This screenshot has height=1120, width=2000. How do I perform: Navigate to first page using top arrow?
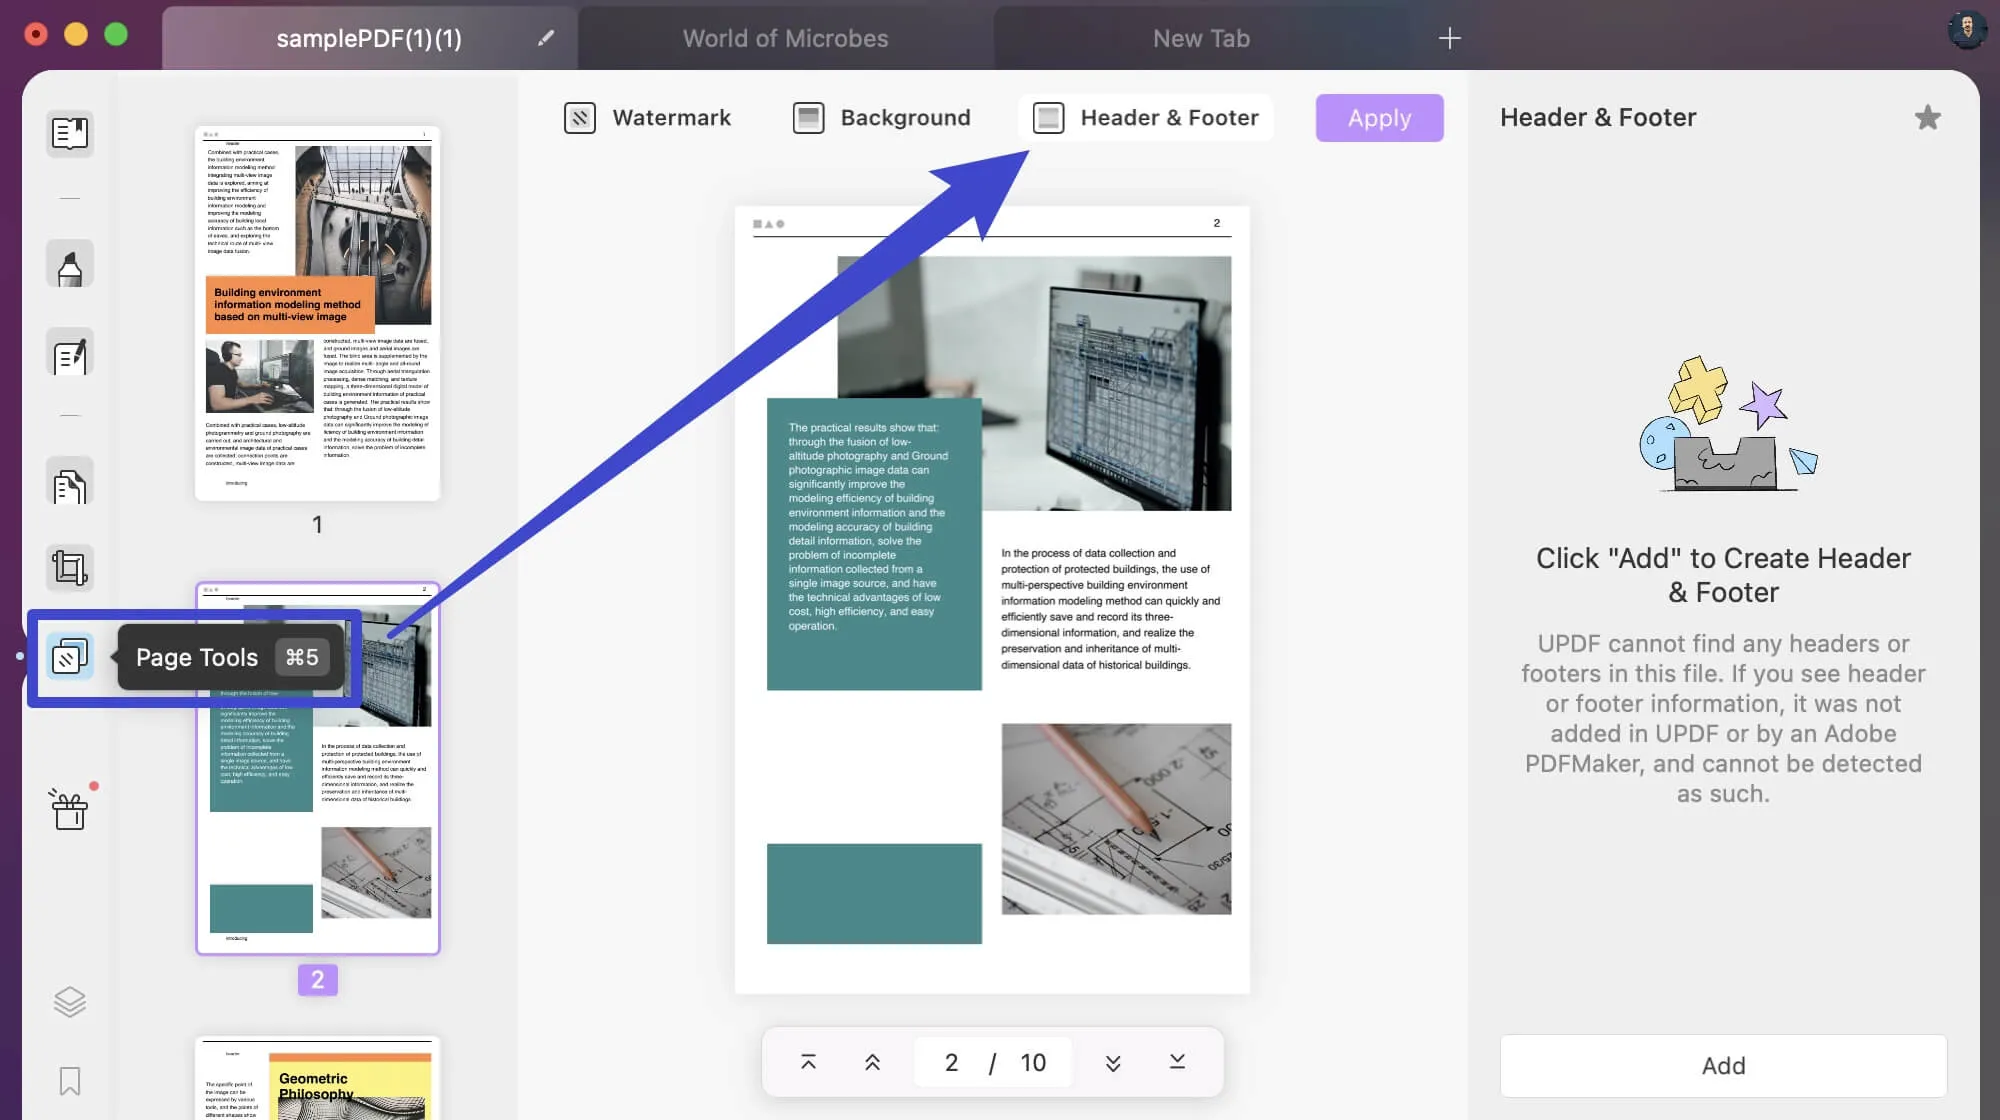[x=810, y=1060]
